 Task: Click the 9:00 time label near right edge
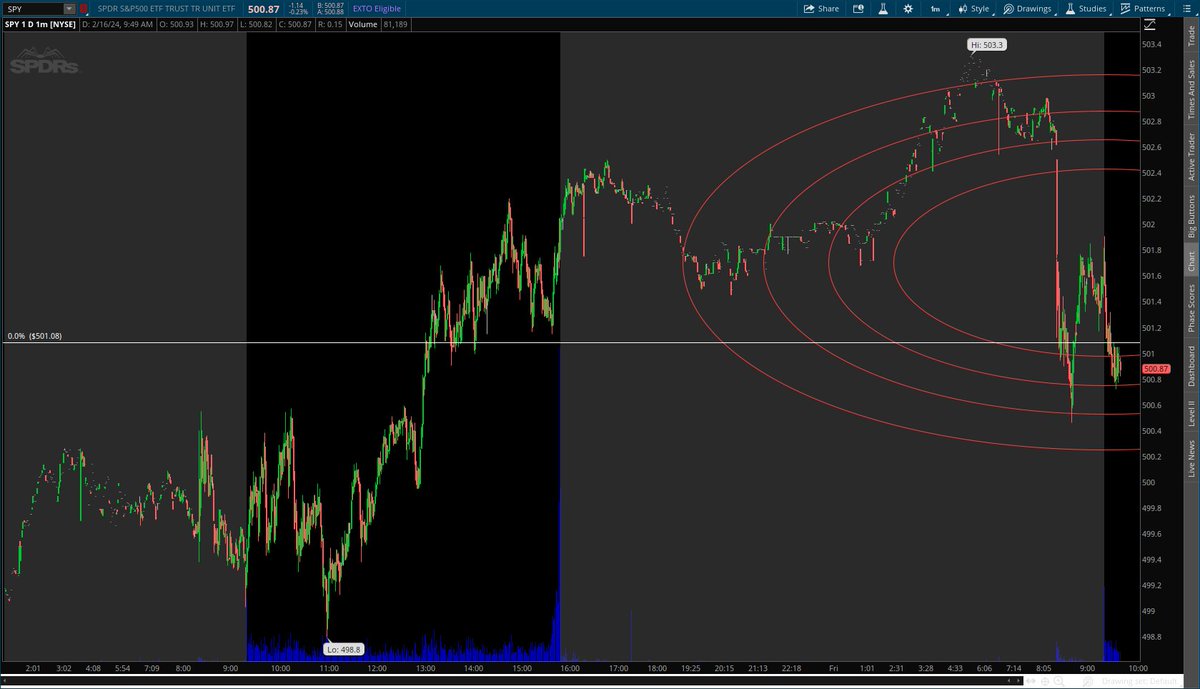click(1087, 668)
